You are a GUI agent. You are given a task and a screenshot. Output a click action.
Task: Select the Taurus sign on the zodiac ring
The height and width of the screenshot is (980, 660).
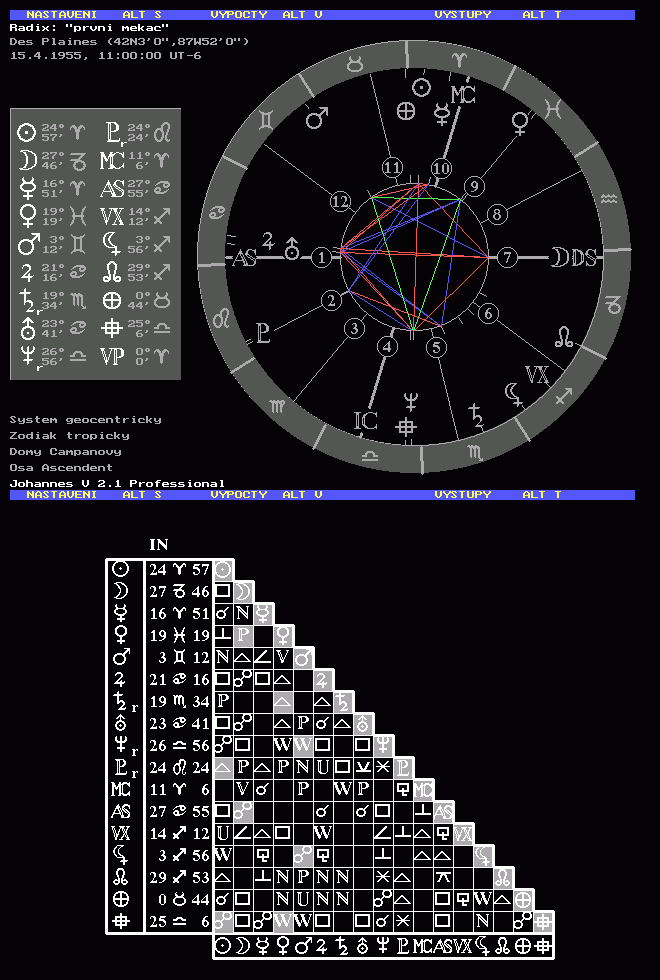tap(355, 64)
